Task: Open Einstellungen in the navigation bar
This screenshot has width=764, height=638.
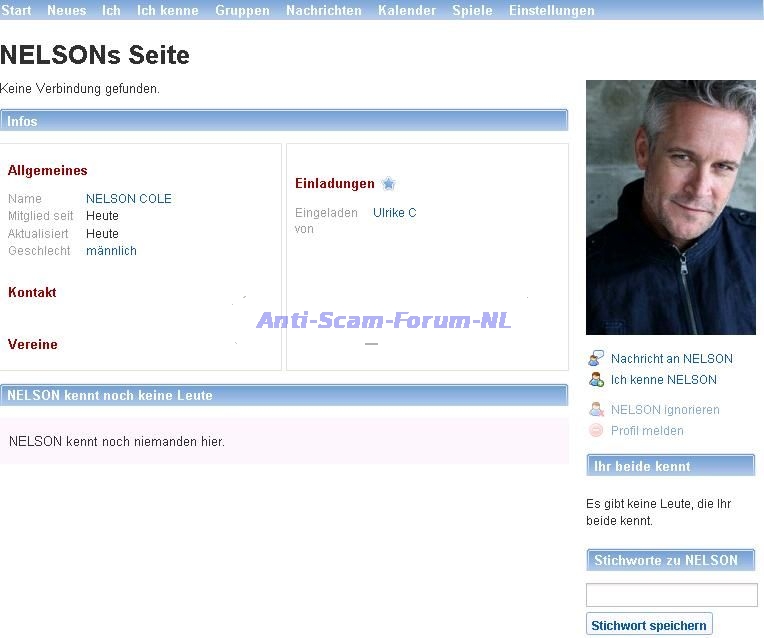Action: [551, 10]
